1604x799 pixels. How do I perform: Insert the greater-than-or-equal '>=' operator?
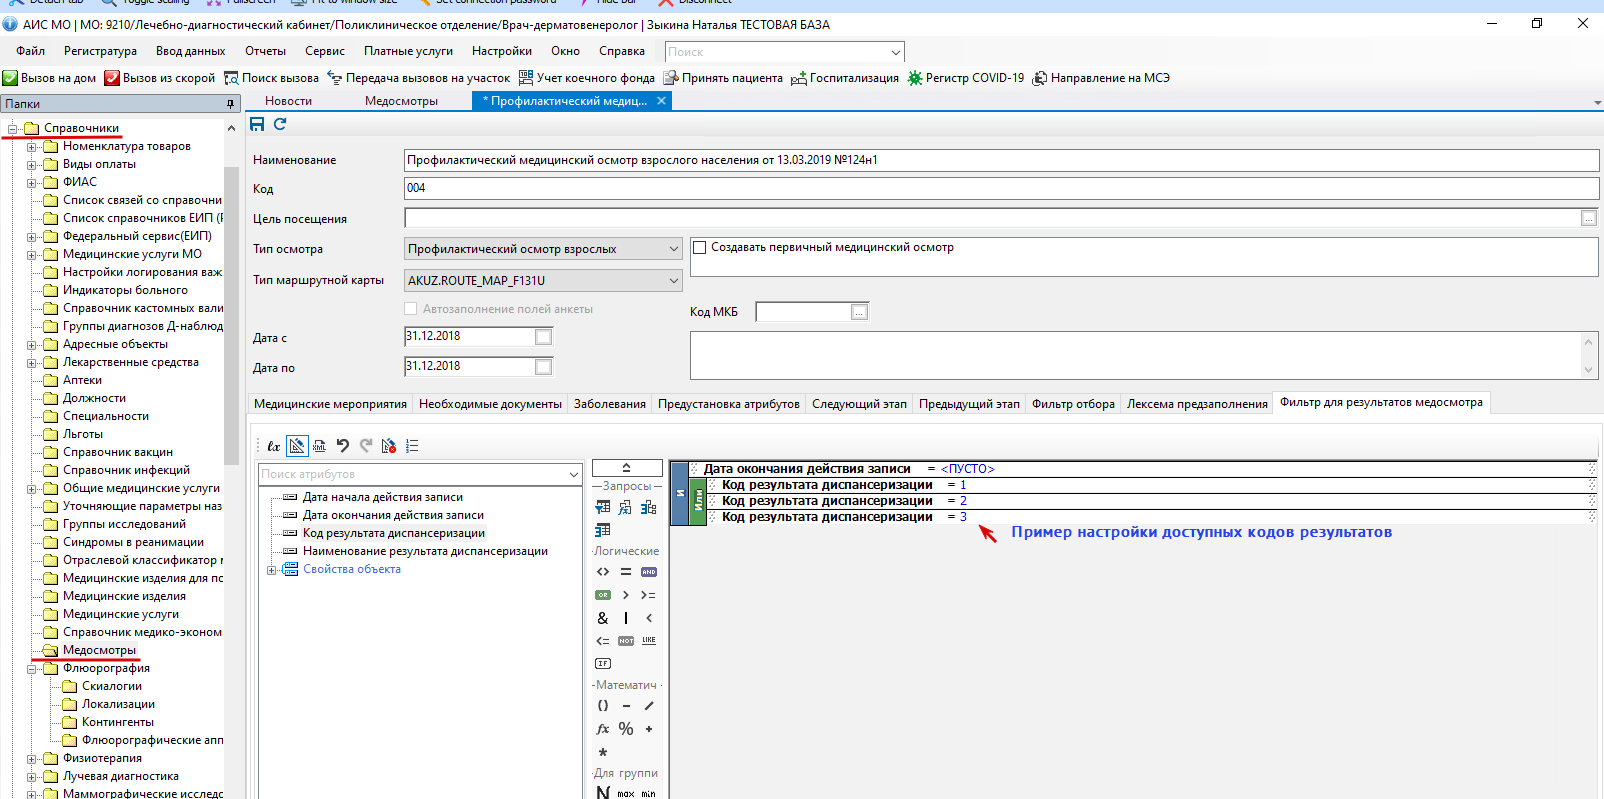[x=649, y=595]
